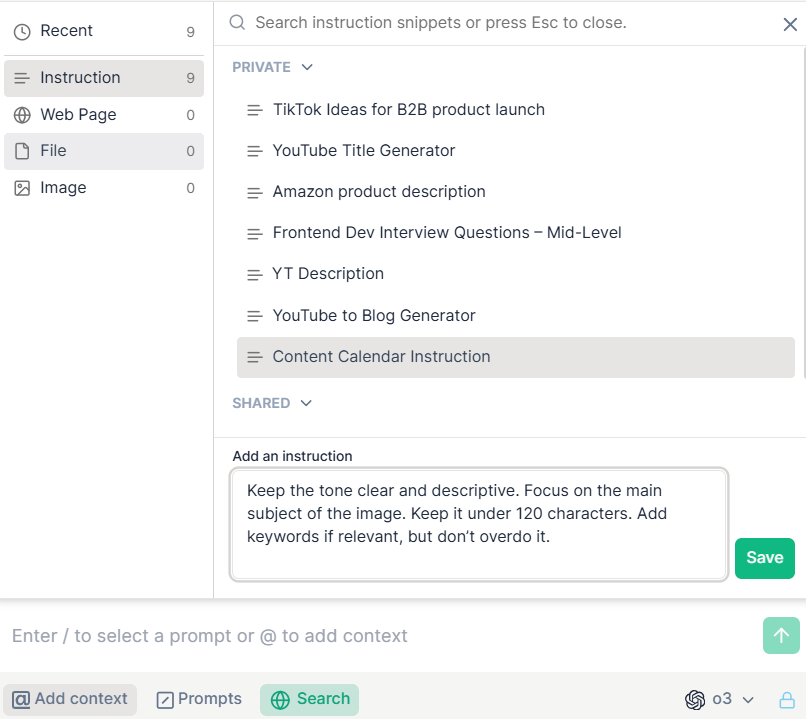This screenshot has height=719, width=806.
Task: Select the YT Description snippet
Action: click(x=516, y=274)
